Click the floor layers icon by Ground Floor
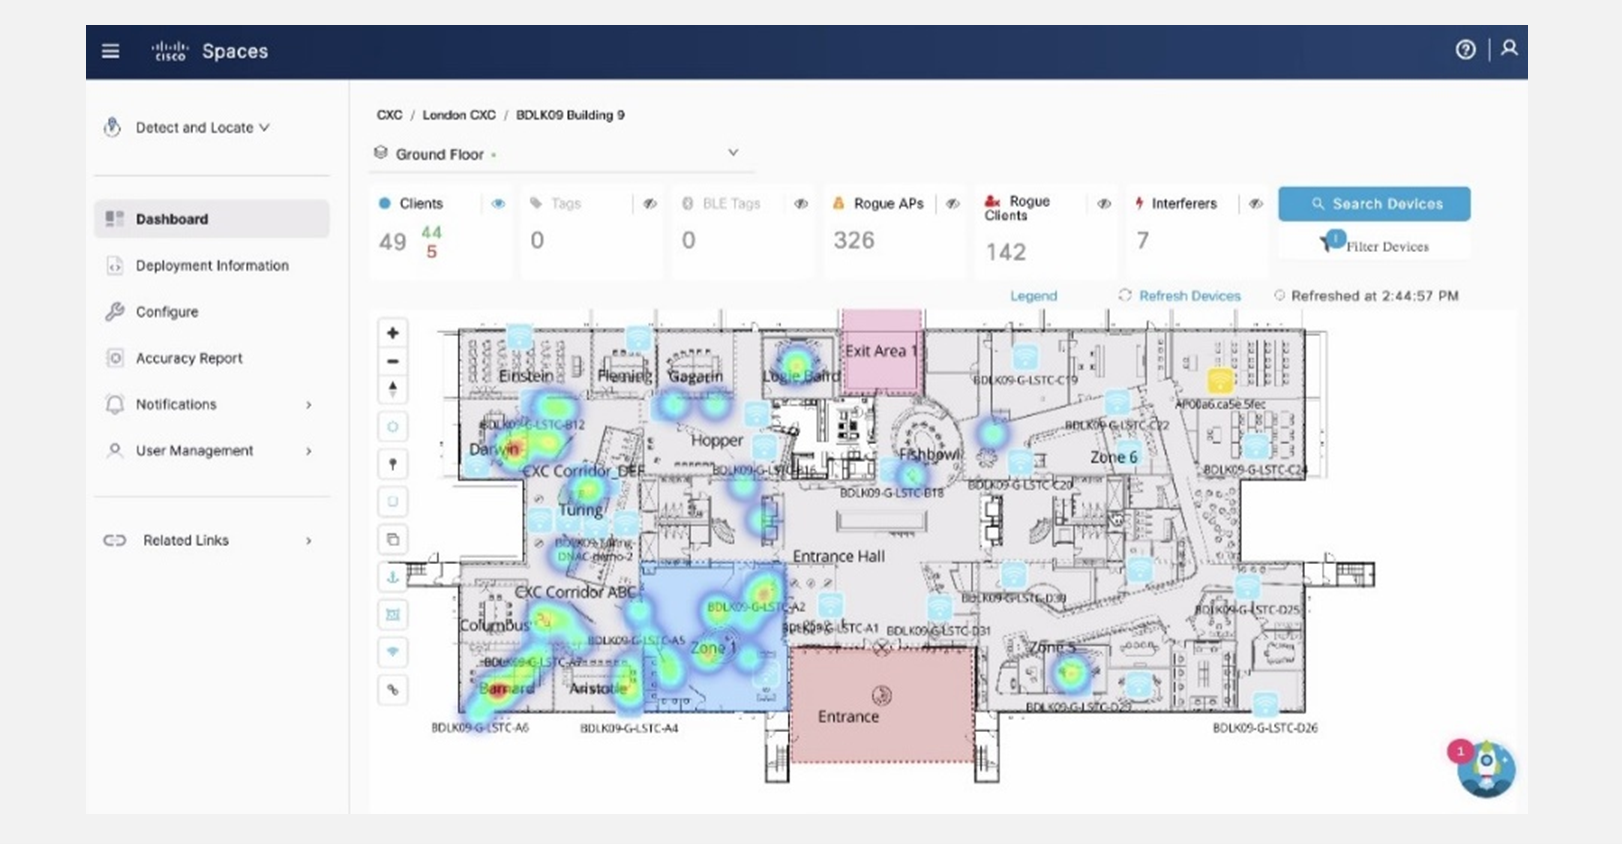Screen dimensions: 1622x844 click(x=380, y=153)
